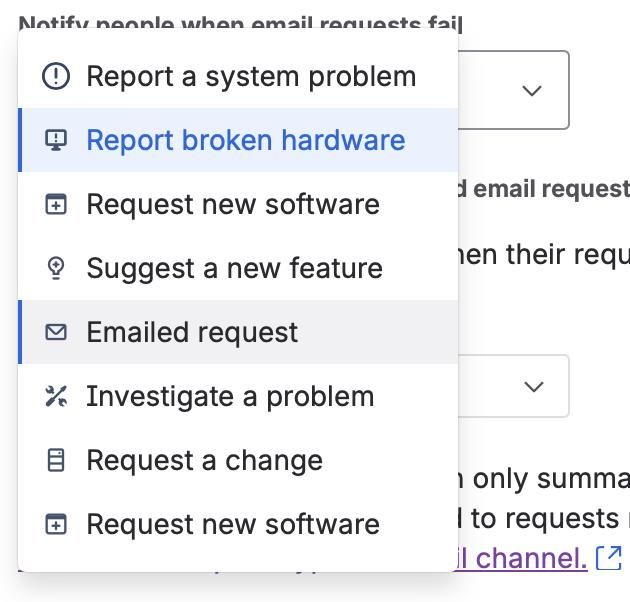This screenshot has width=630, height=602.
Task: Click the monitor icon beside Report broken hardware
Action: 56,141
